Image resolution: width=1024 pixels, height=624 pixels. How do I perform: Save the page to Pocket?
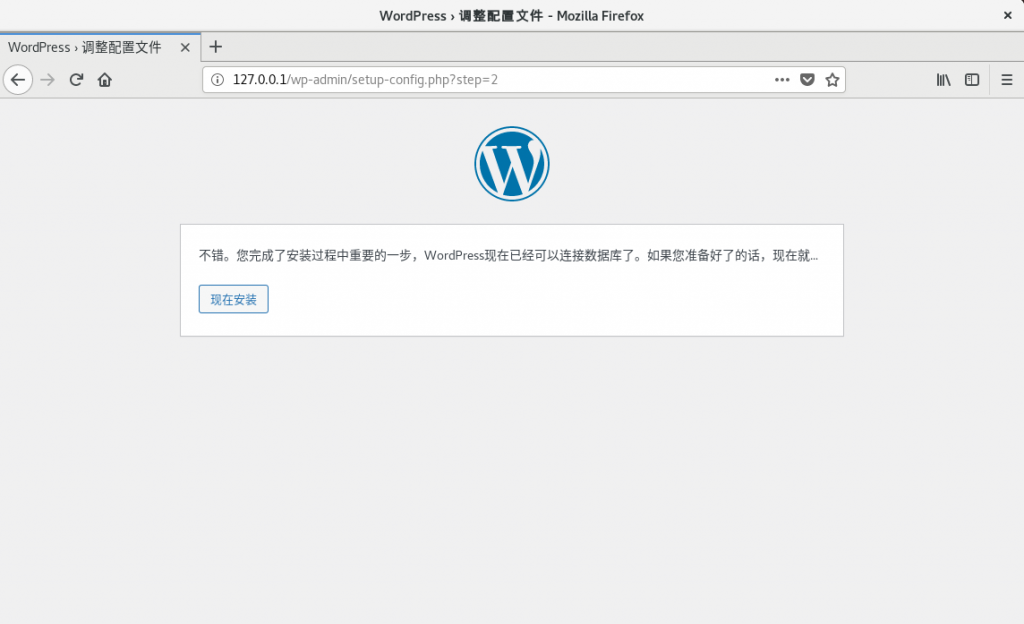[807, 80]
